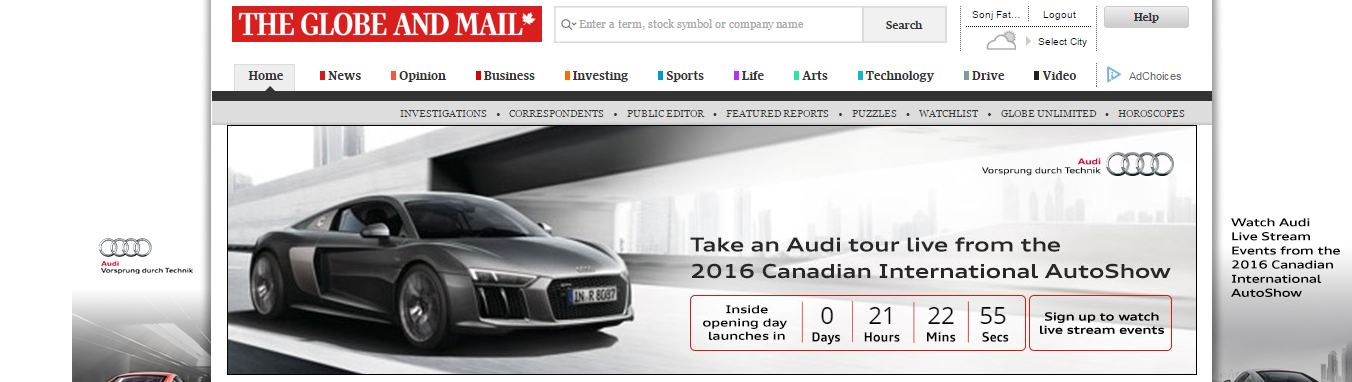
Task: Click the 'Inside opening day launches in' countdown label
Action: coord(746,323)
